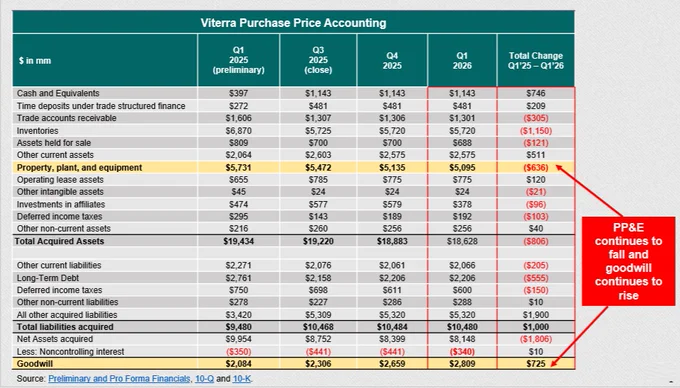
Task: Click the Q1 2026 Goodwill value $2,809
Action: (x=462, y=364)
